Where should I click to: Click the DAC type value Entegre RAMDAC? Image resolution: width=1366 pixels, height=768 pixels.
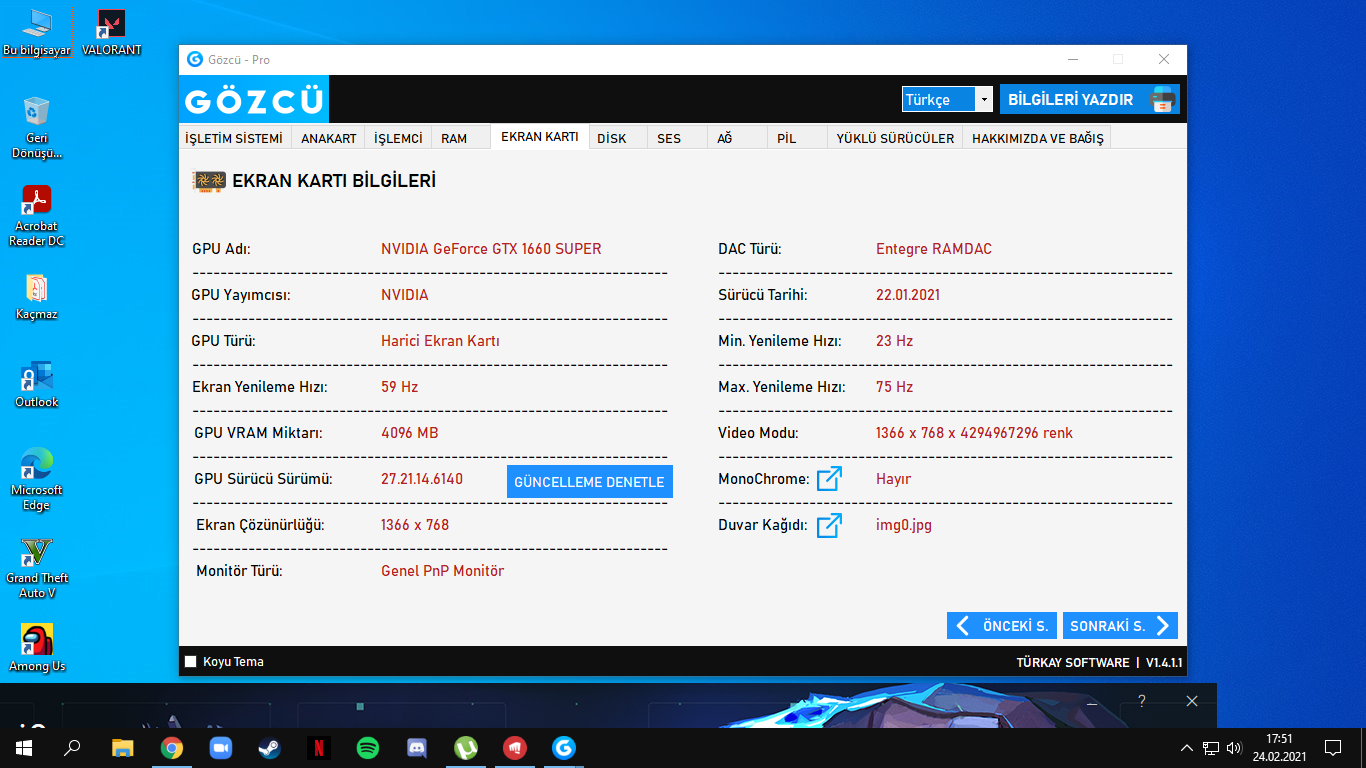click(x=934, y=249)
